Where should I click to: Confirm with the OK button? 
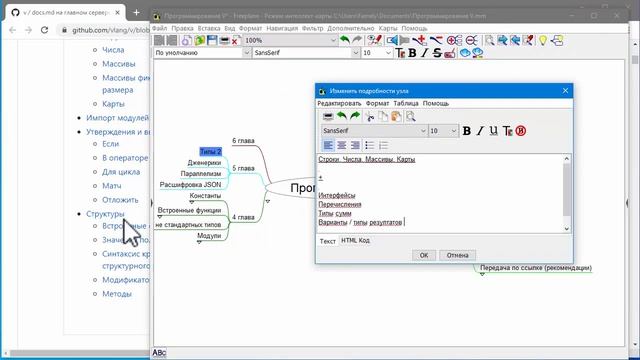coord(424,256)
